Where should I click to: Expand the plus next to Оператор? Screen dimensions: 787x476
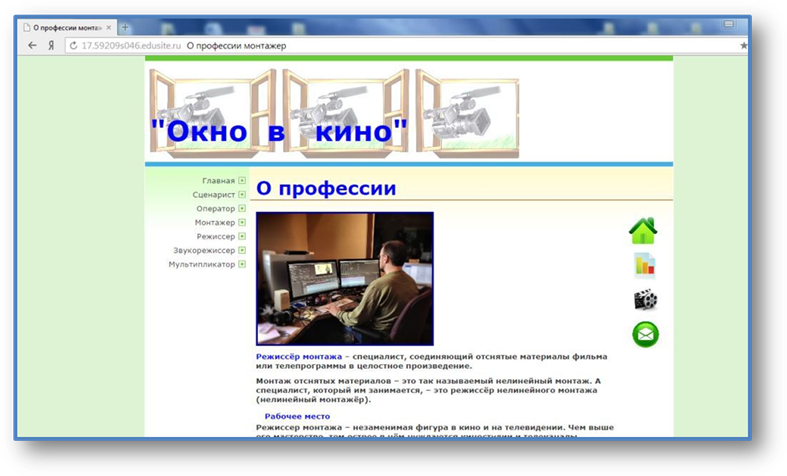(242, 208)
